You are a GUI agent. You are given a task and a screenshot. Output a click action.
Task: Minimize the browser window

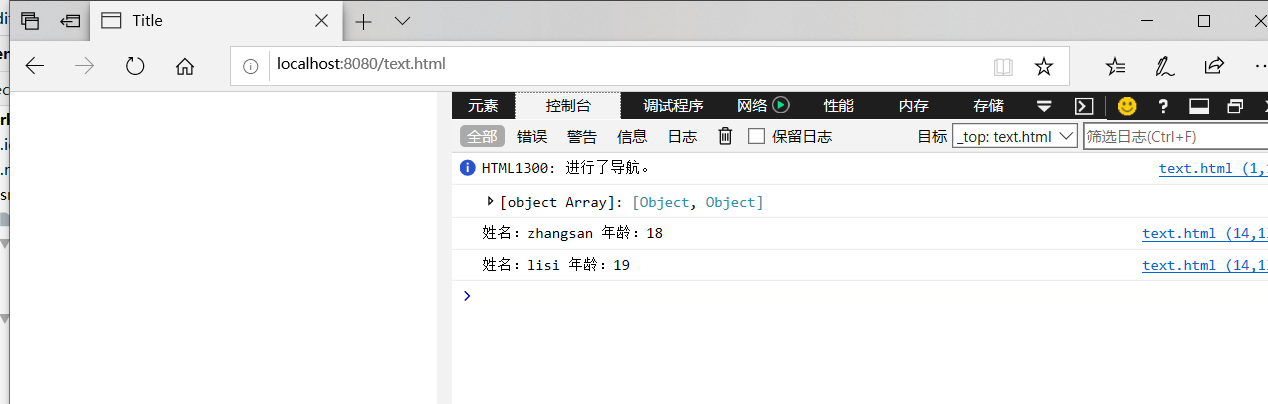[1145, 21]
